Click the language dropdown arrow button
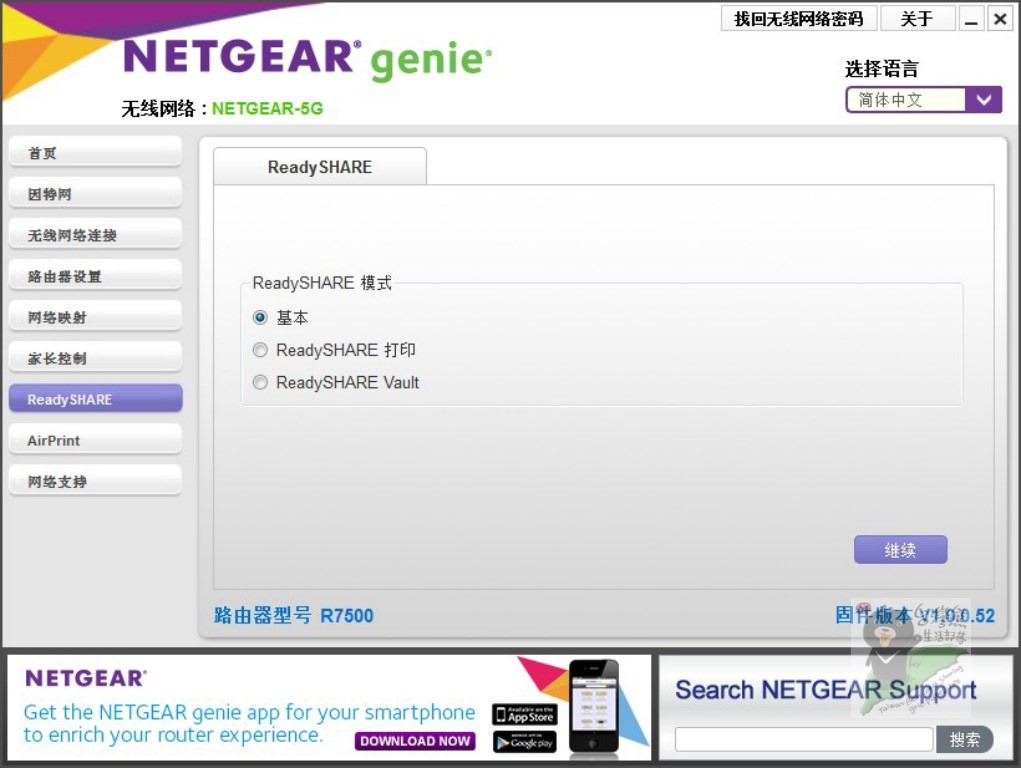The width and height of the screenshot is (1021, 768). click(x=985, y=100)
